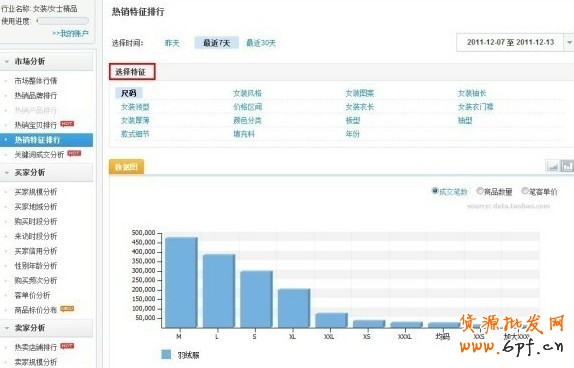Switch to the line chart view icon
The image size is (574, 368).
point(552,167)
